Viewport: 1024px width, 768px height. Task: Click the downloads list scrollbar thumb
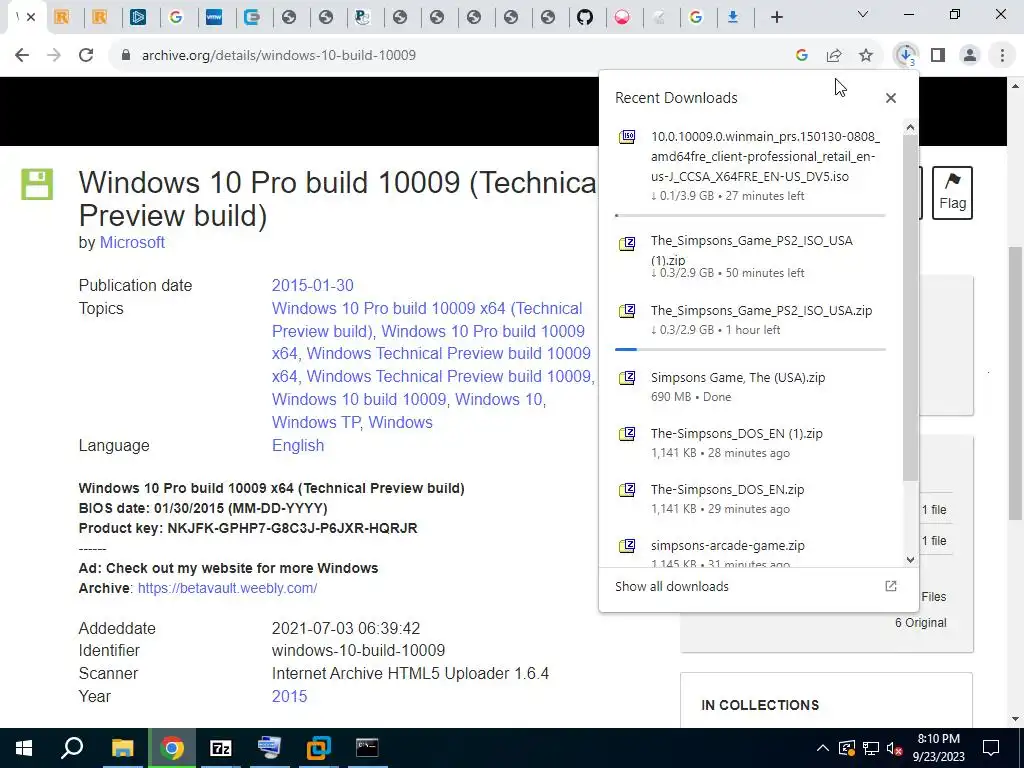coord(910,307)
